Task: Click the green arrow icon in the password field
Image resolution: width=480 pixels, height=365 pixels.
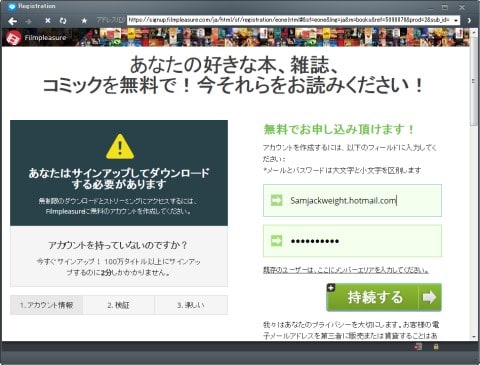Action: tap(276, 241)
